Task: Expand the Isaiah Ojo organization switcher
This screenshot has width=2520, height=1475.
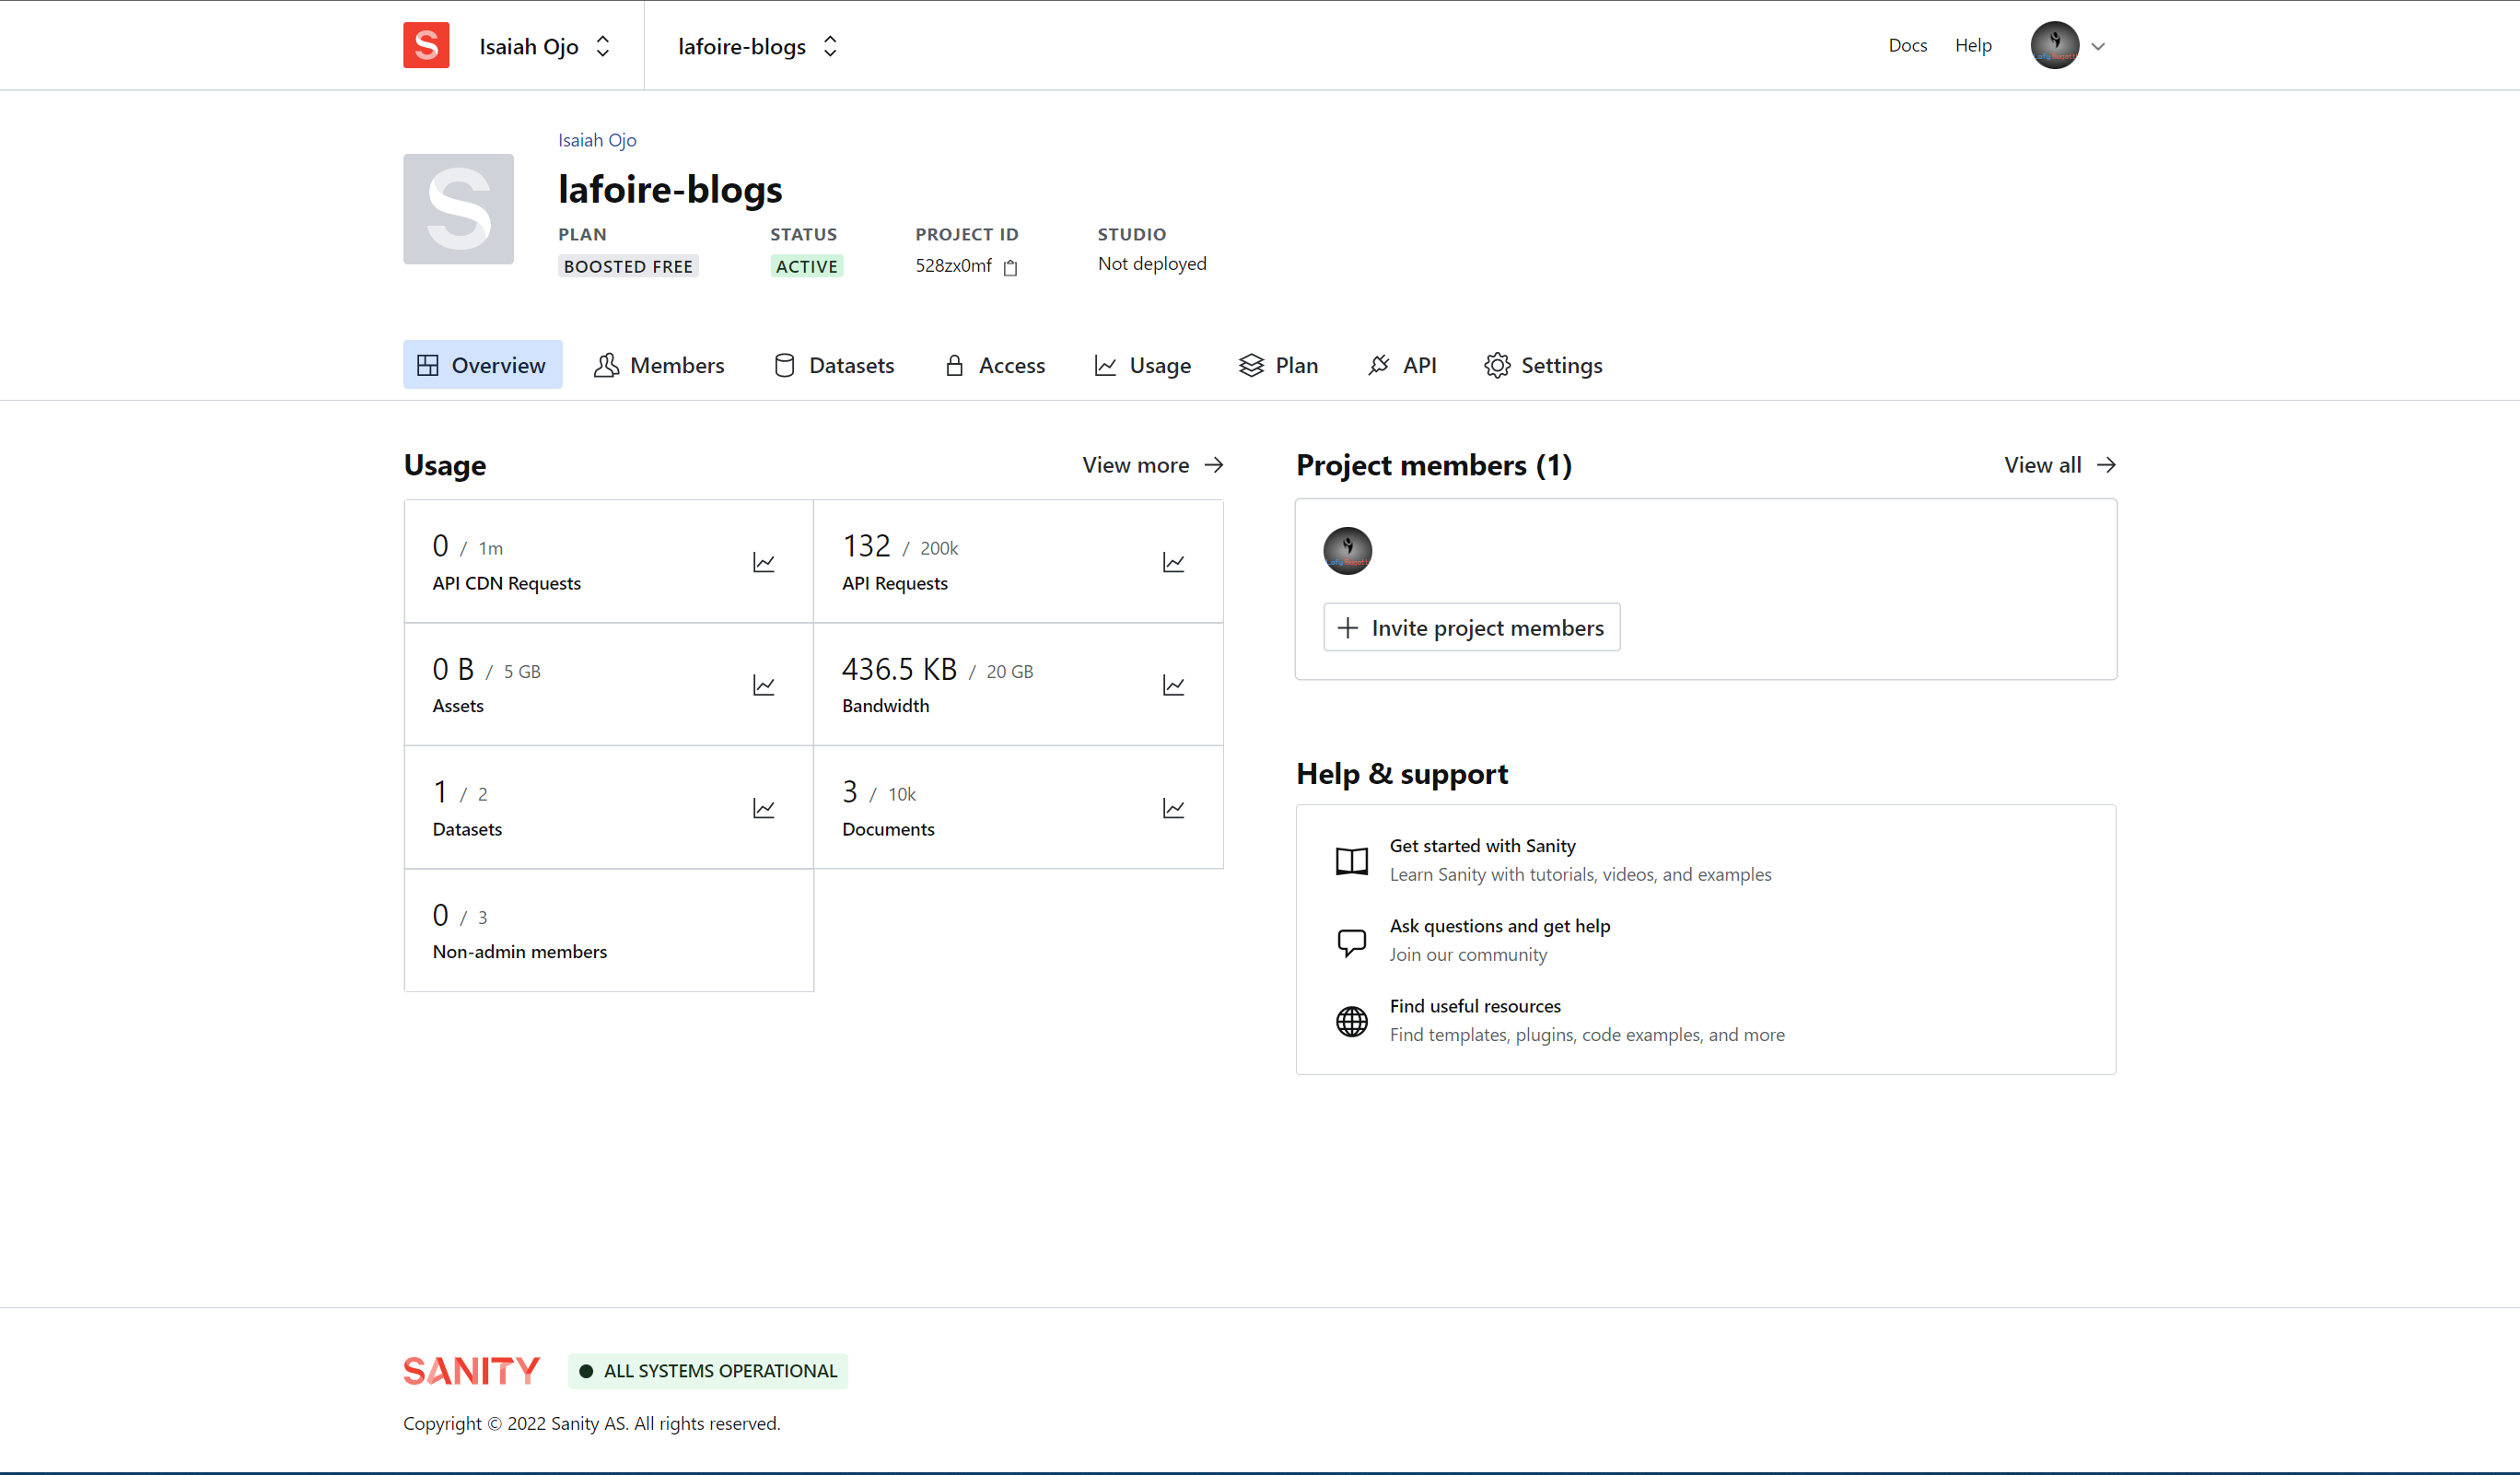Action: 544,46
